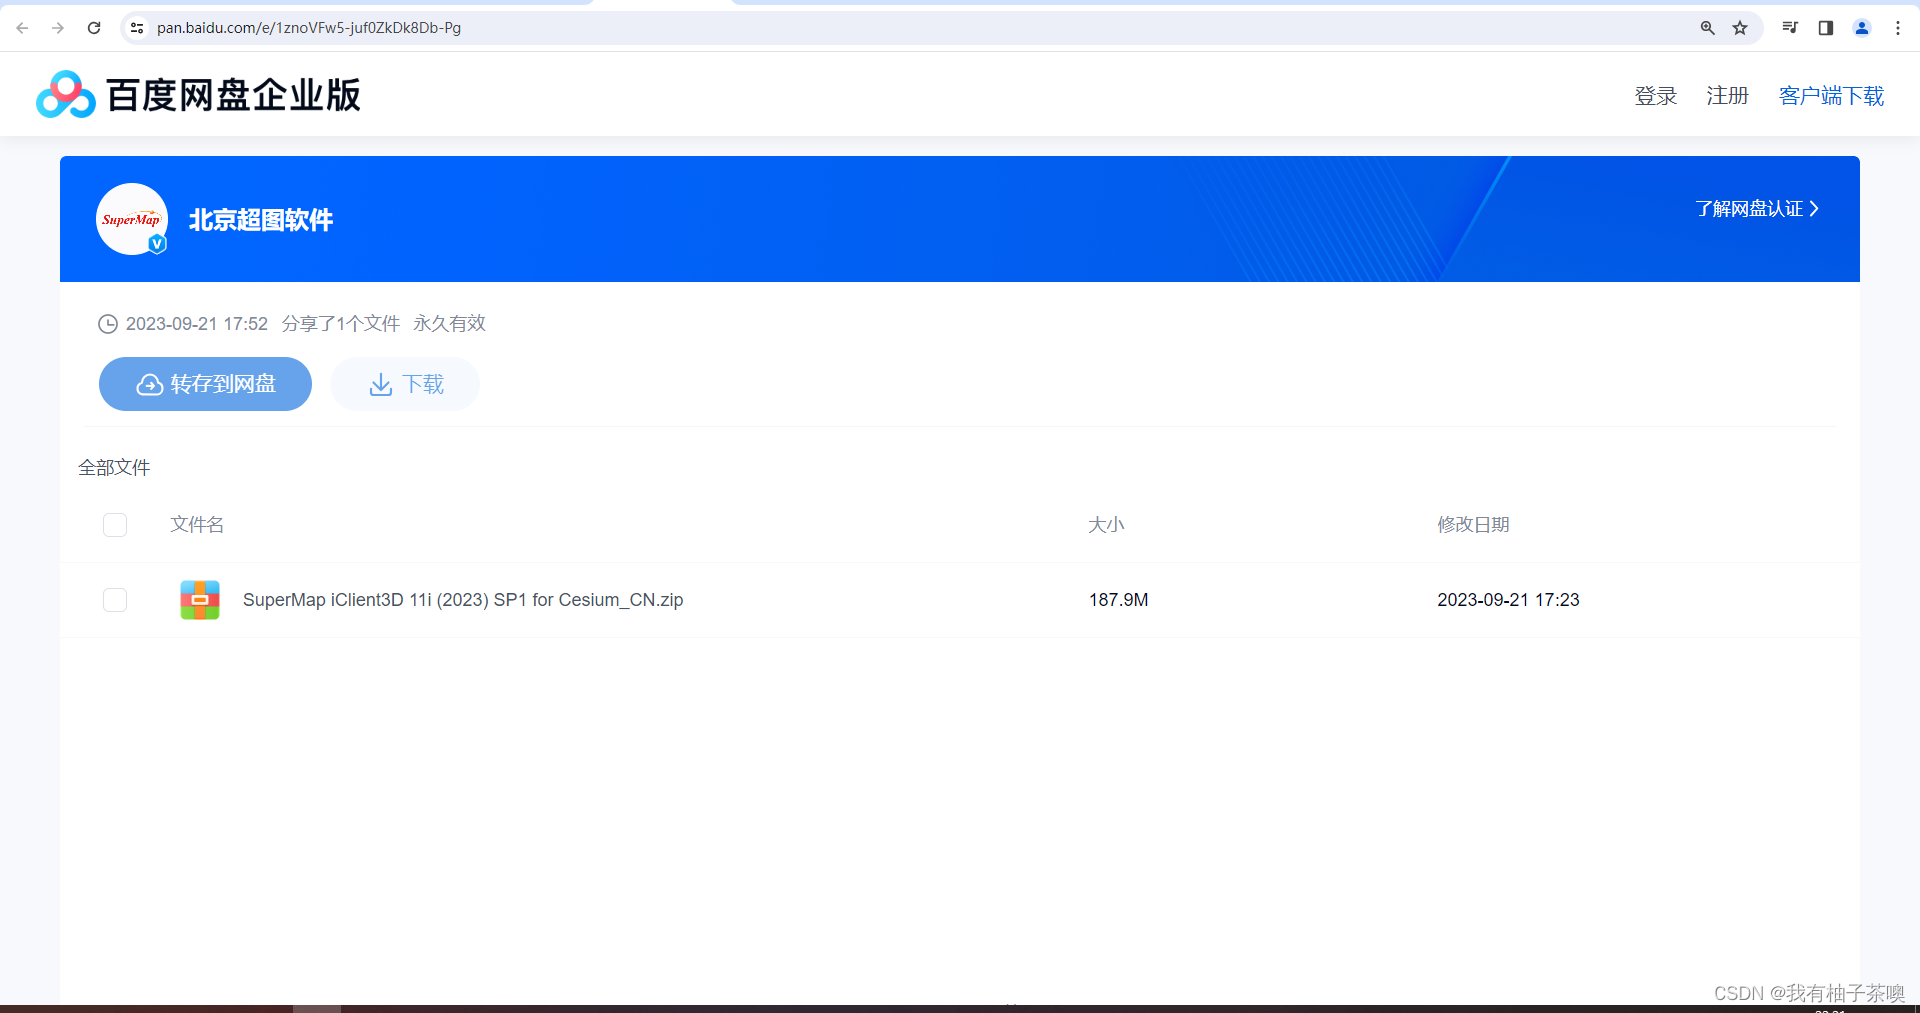Viewport: 1920px width, 1013px height.
Task: Click 注册 to register
Action: pos(1728,96)
